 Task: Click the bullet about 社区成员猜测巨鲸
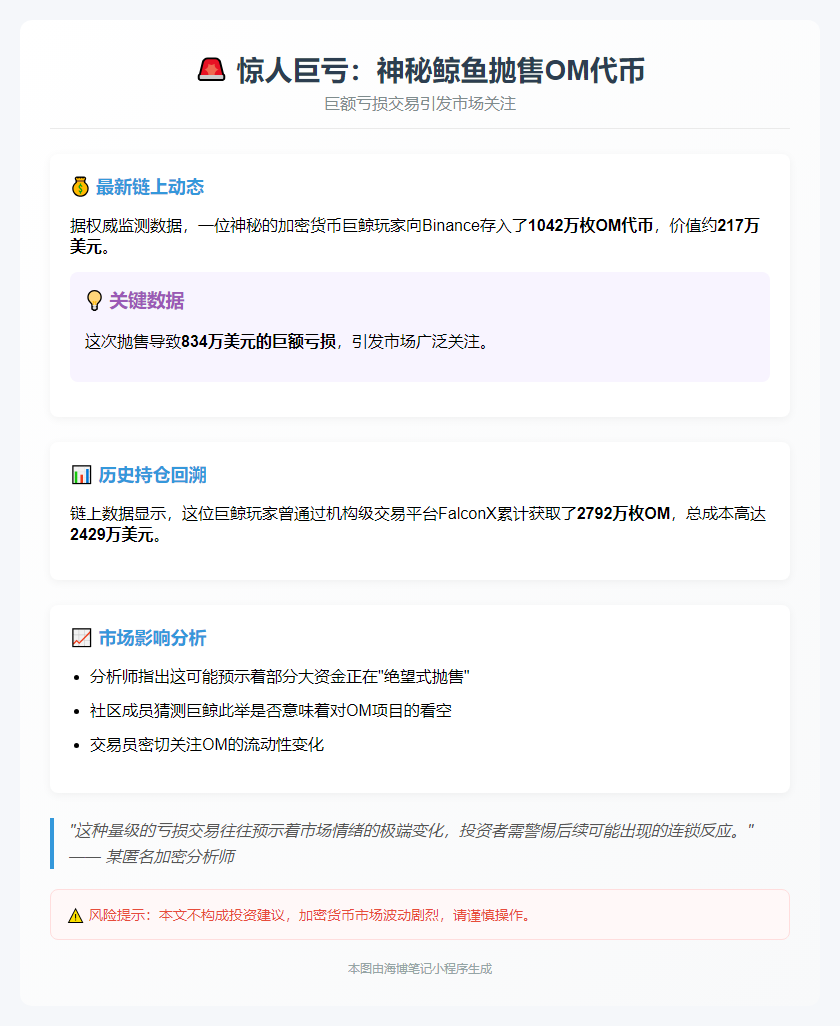pos(271,711)
